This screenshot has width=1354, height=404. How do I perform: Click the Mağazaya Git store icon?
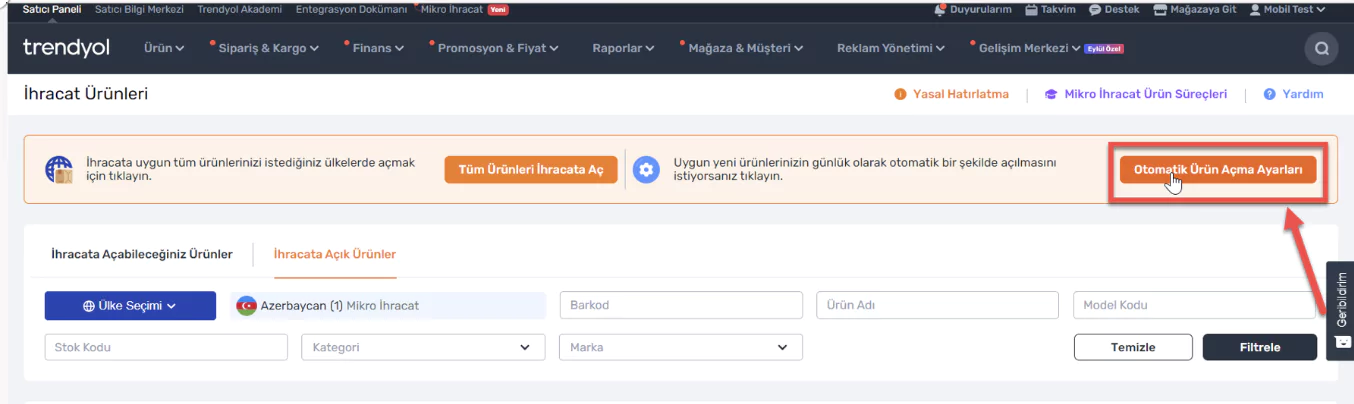[x=1160, y=9]
